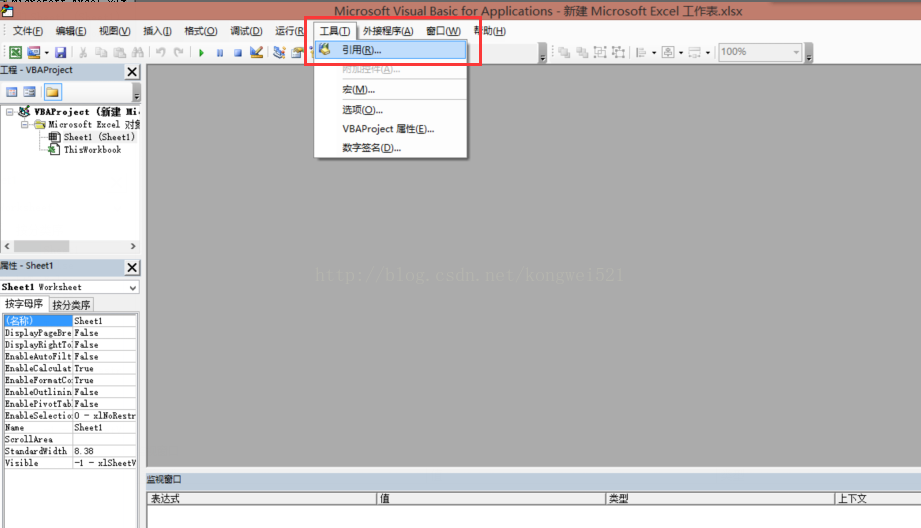This screenshot has width=921, height=528.
Task: Click Send to Back toolbar icon
Action: tap(582, 52)
